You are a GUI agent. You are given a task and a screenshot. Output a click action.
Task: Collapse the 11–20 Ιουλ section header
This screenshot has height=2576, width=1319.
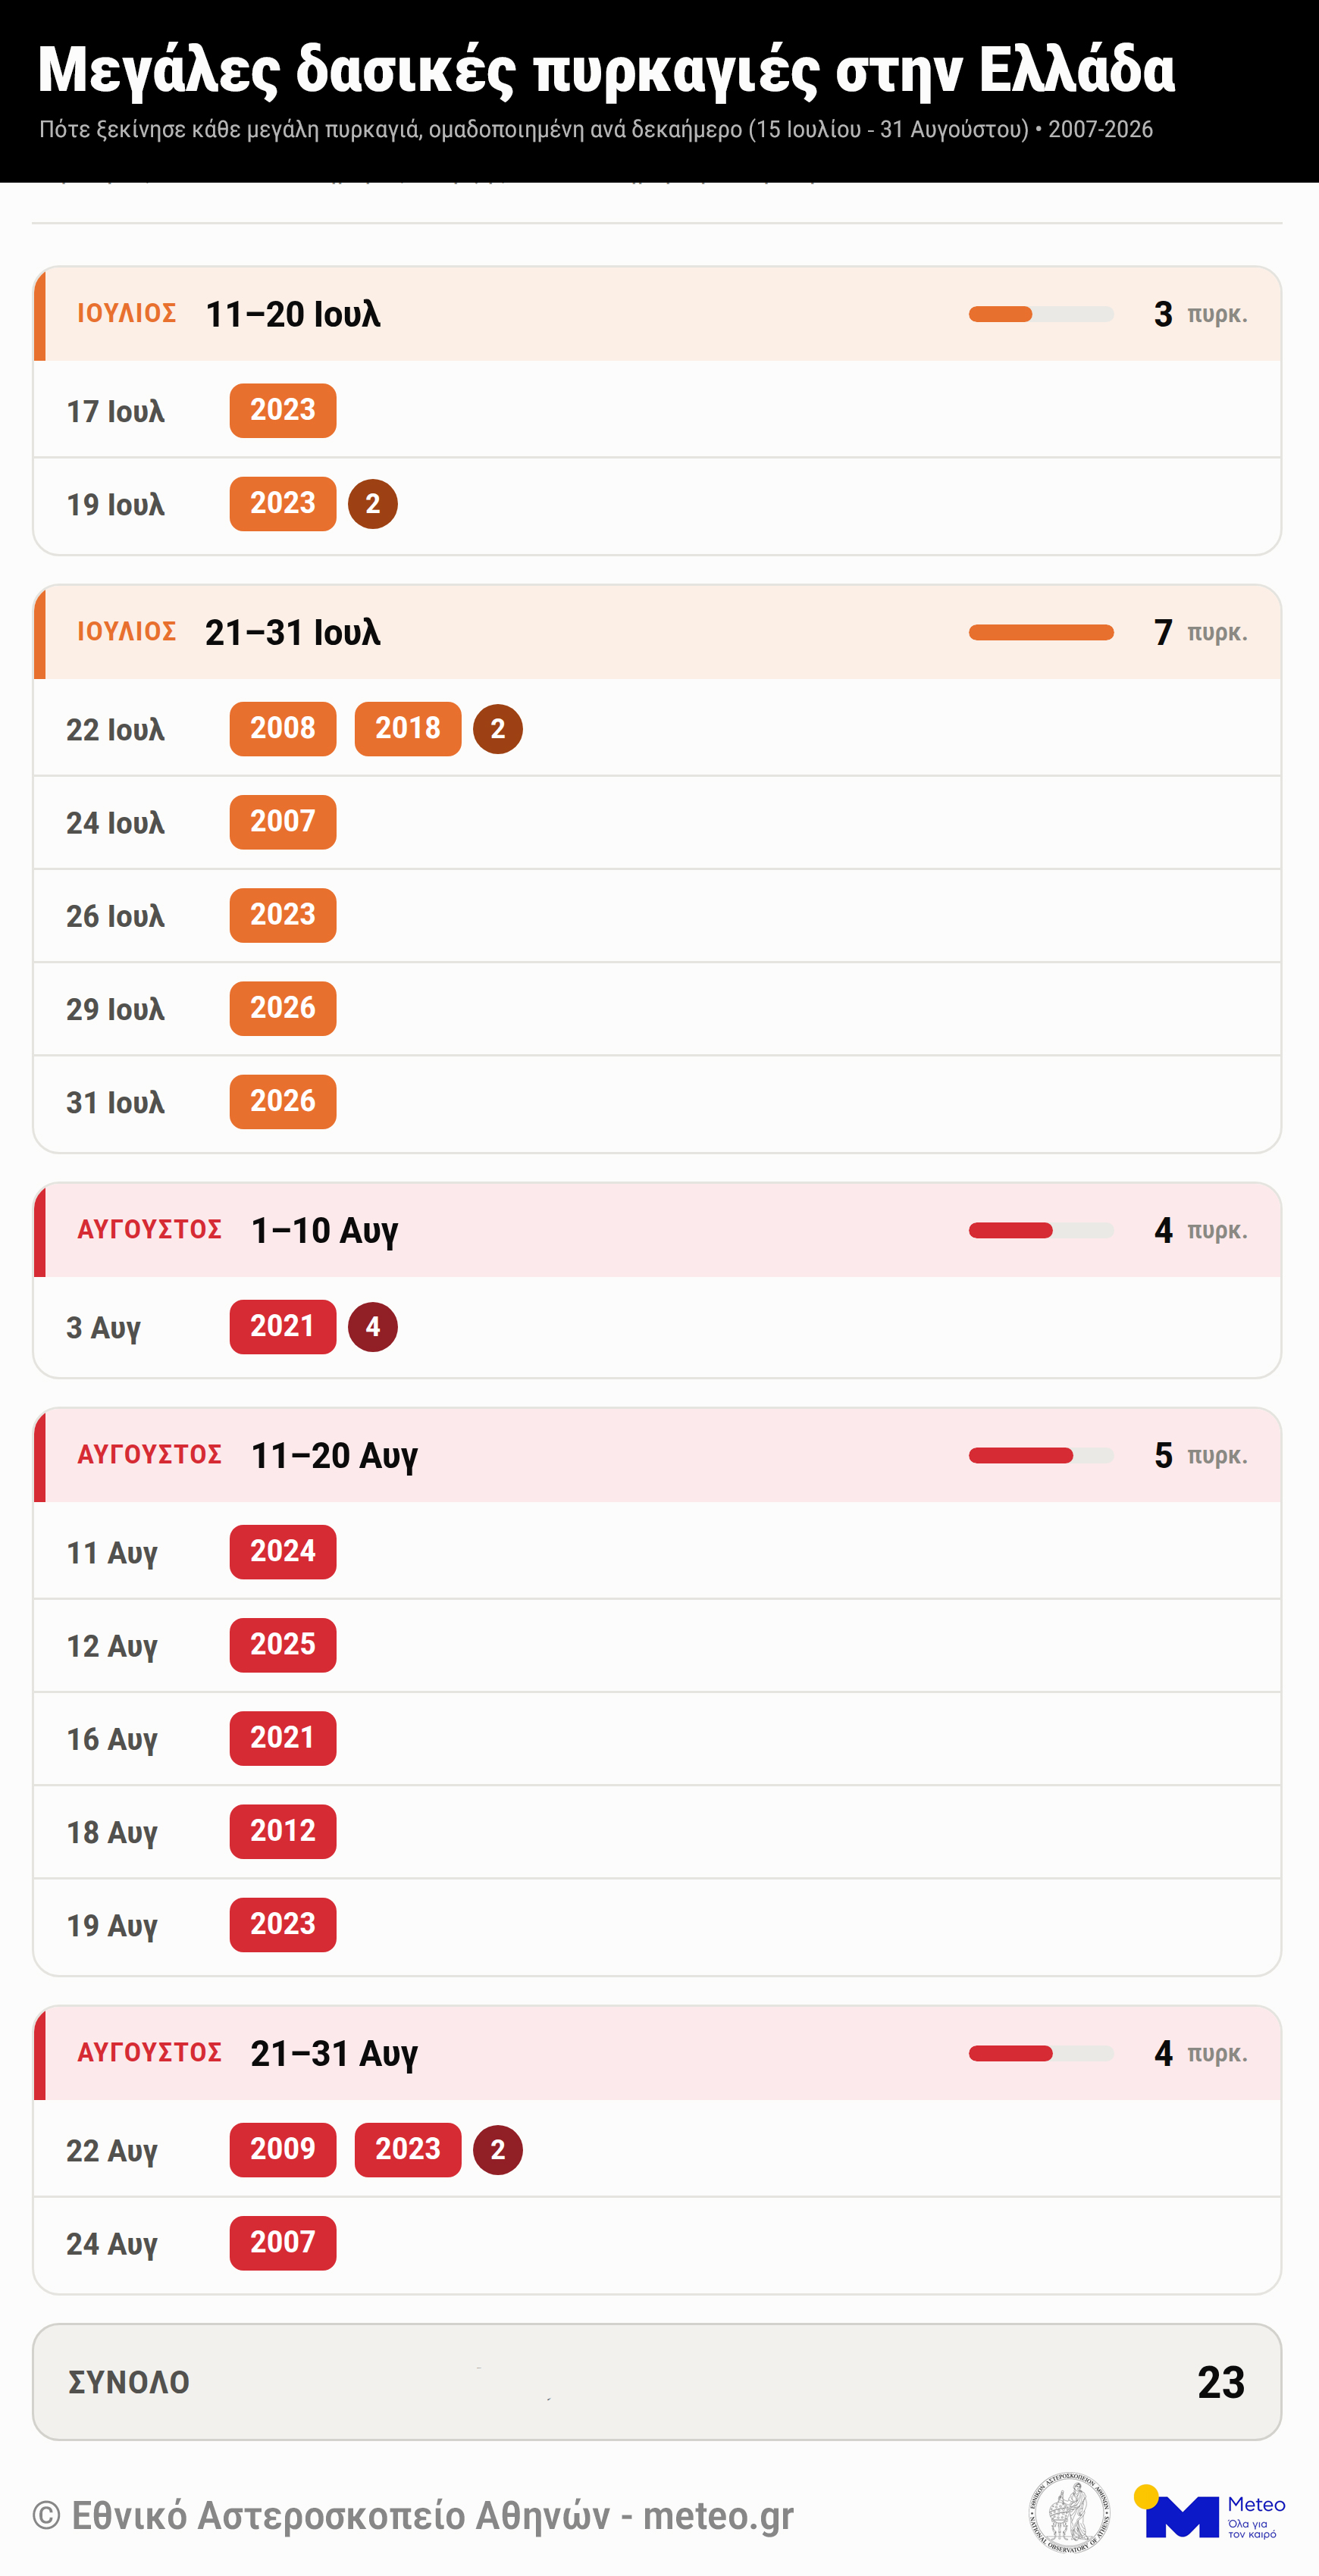click(657, 314)
